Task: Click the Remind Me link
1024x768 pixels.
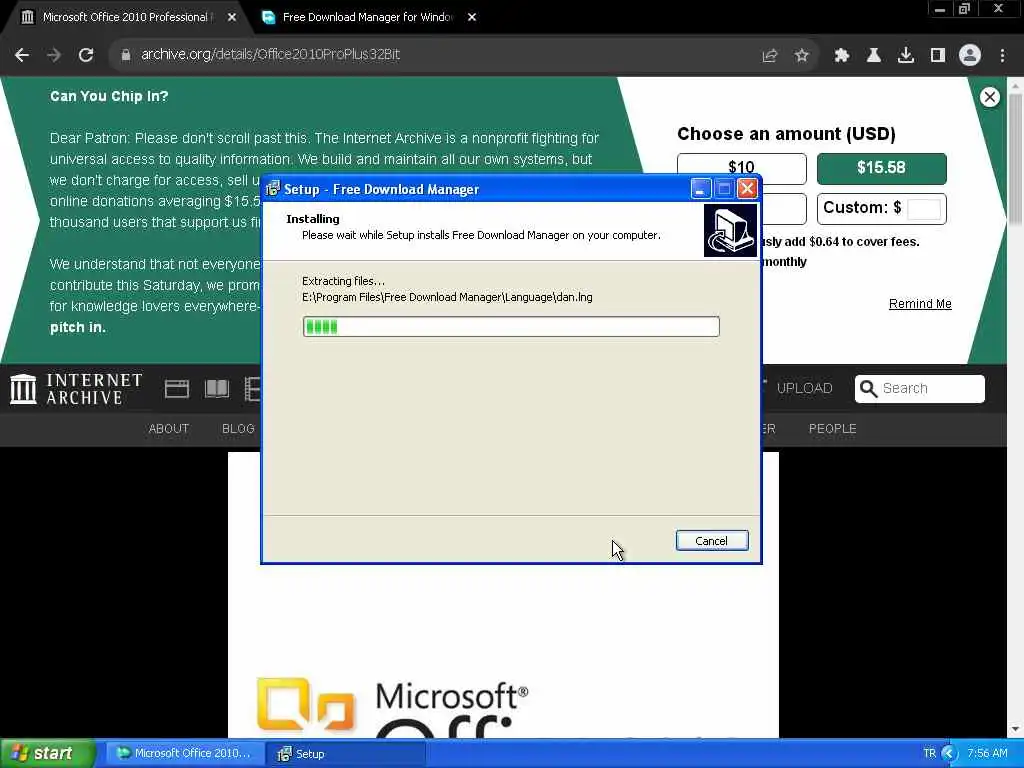Action: 920,304
